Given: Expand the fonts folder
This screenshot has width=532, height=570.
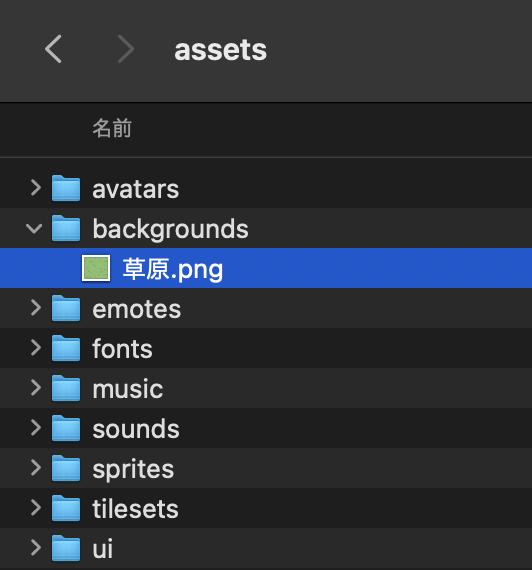Looking at the screenshot, I should [36, 348].
